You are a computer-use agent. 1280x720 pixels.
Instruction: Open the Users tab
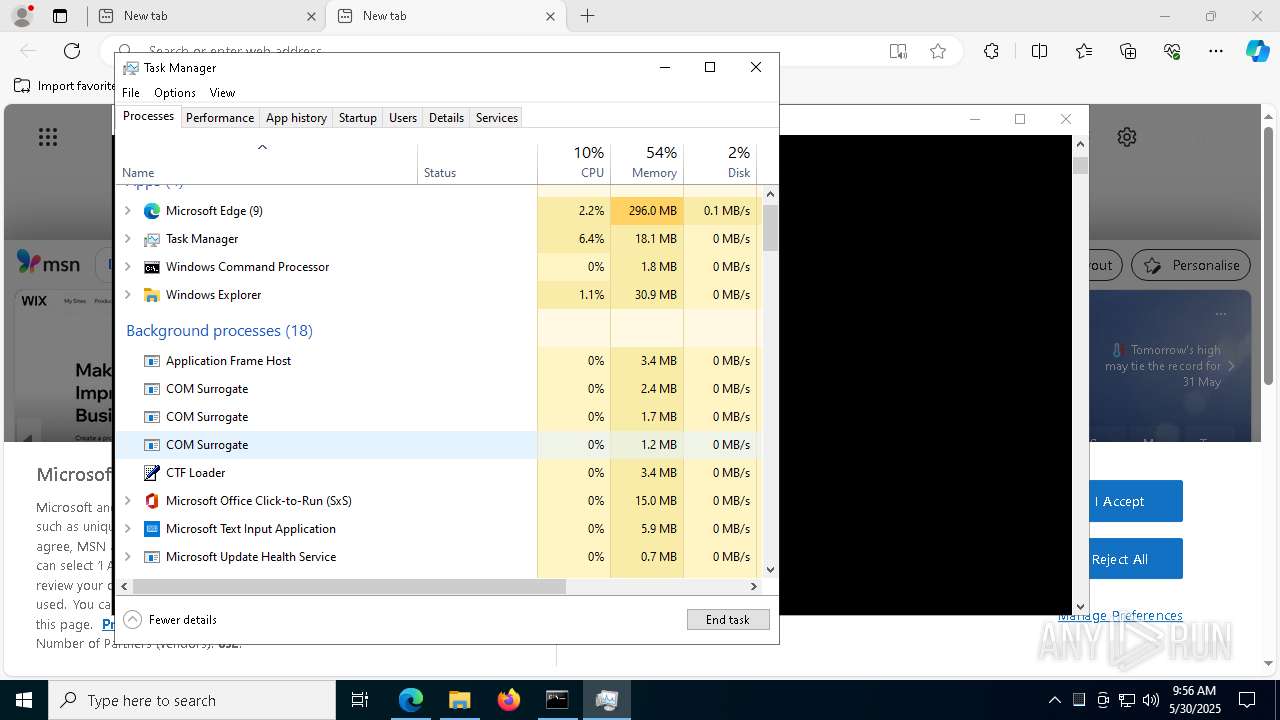tap(403, 118)
